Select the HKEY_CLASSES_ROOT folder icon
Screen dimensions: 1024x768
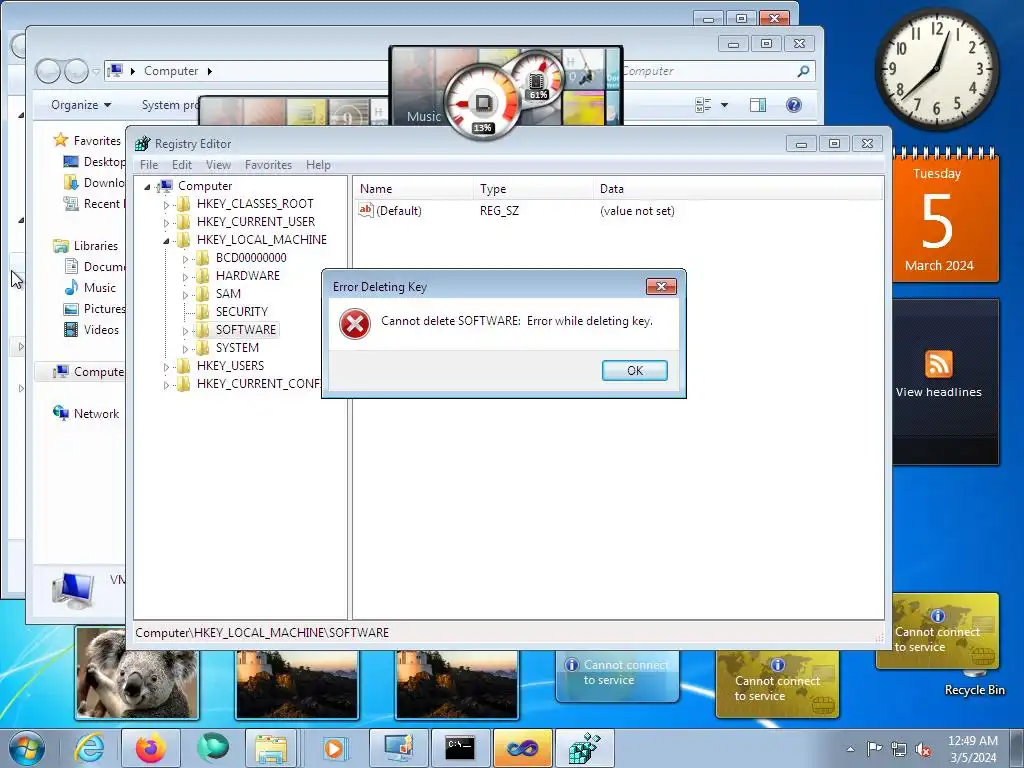[x=184, y=204]
